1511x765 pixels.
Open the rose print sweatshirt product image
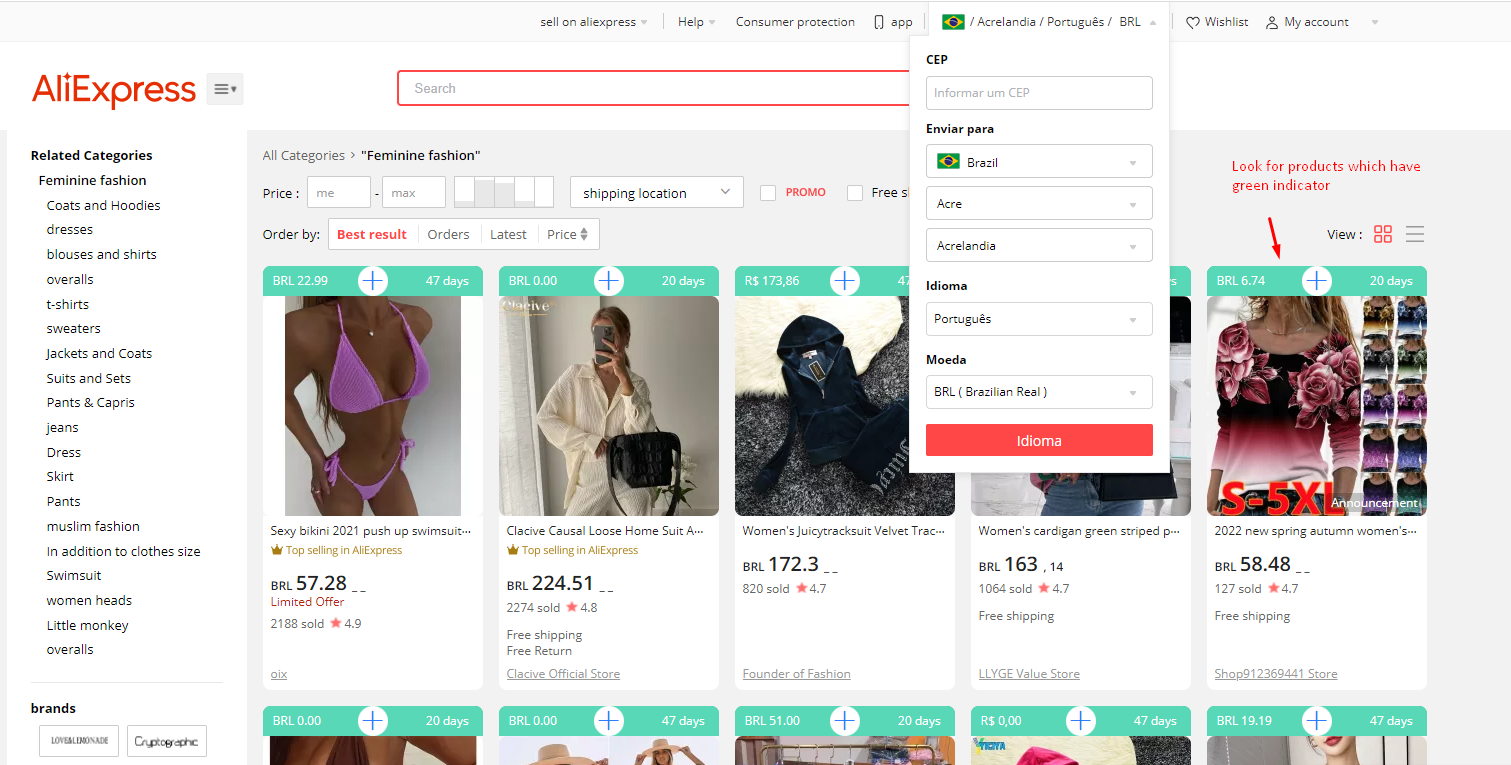pos(1317,406)
